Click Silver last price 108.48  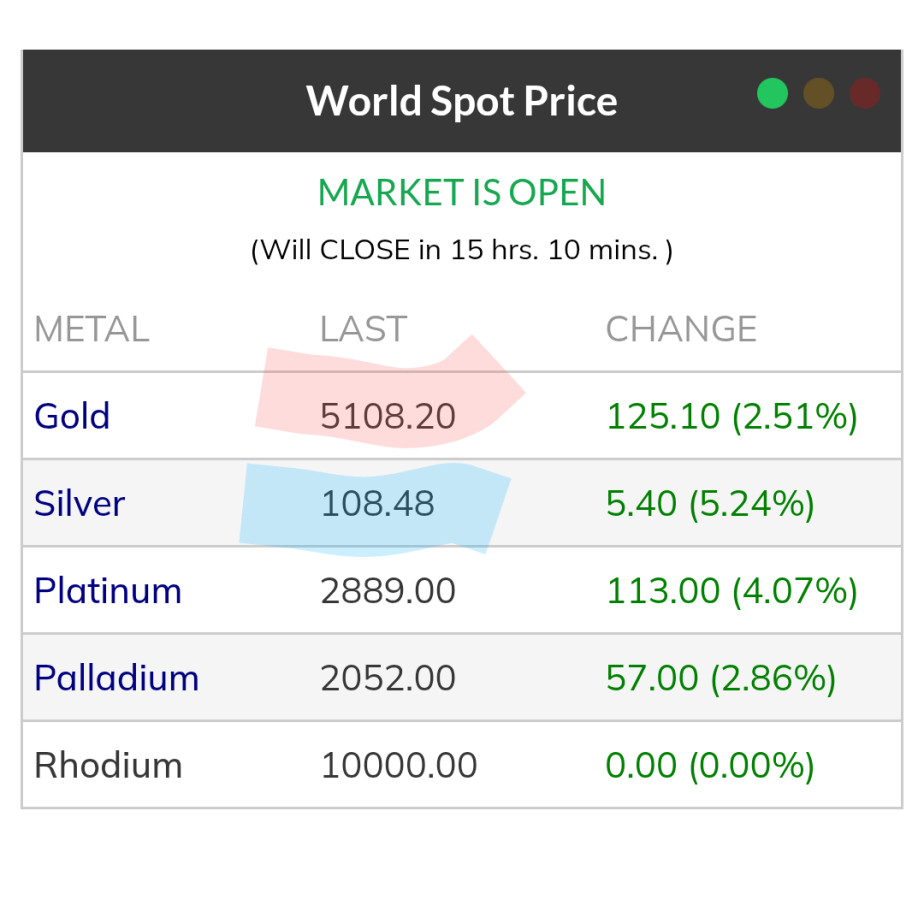(x=377, y=503)
